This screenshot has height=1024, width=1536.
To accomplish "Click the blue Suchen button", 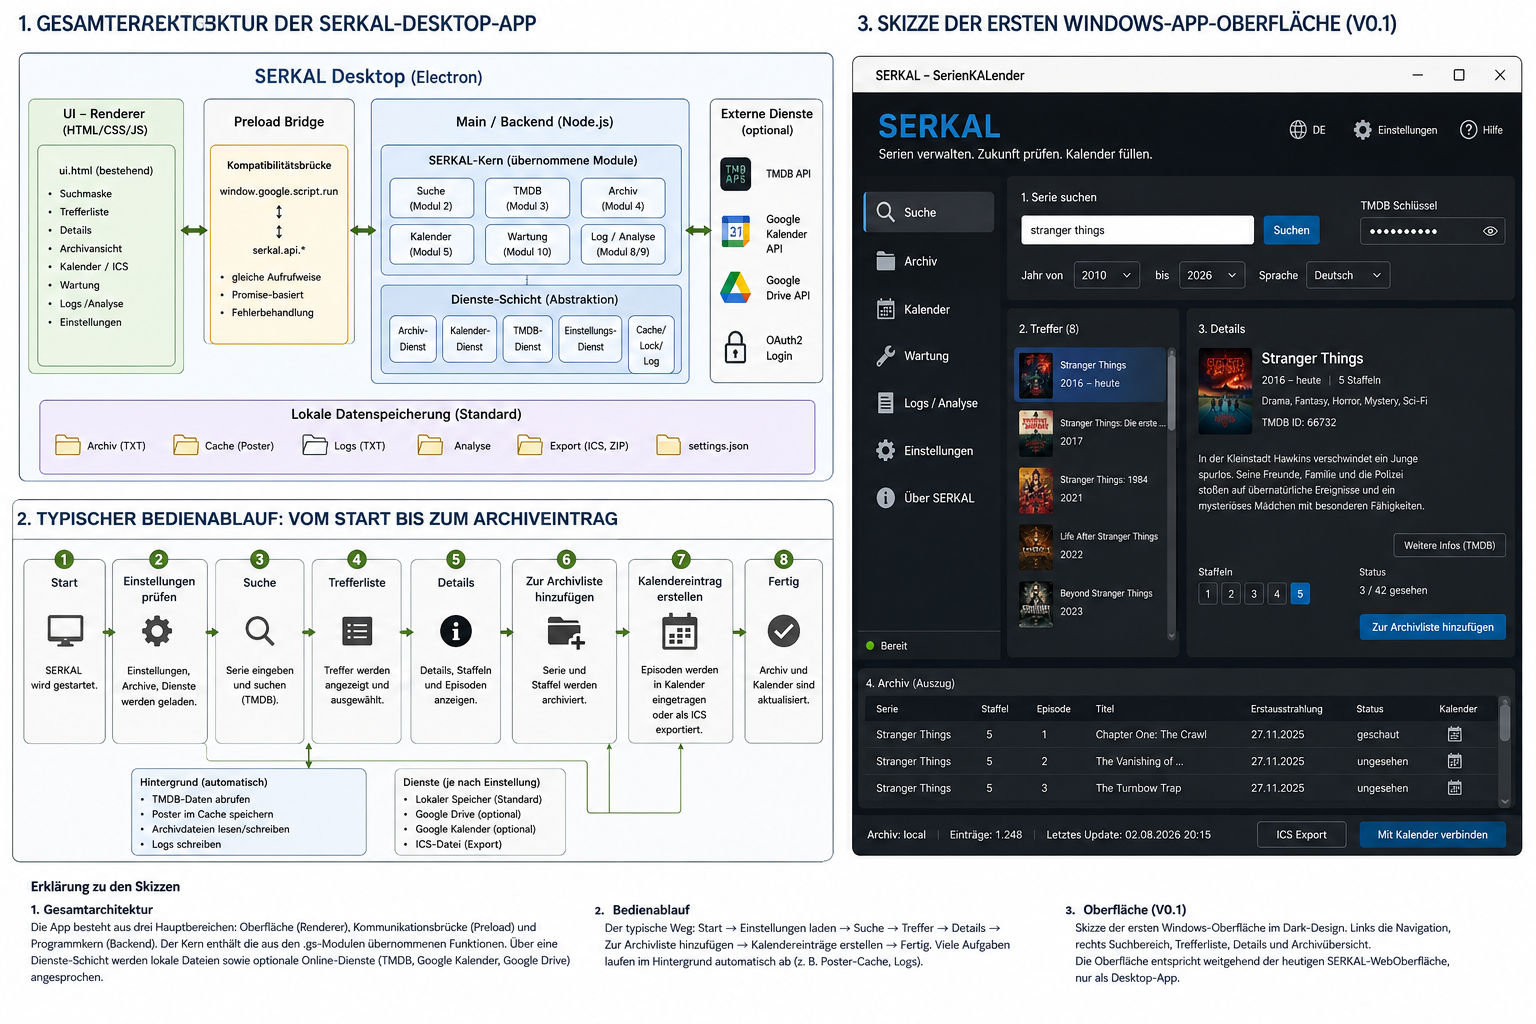I will click(x=1291, y=230).
